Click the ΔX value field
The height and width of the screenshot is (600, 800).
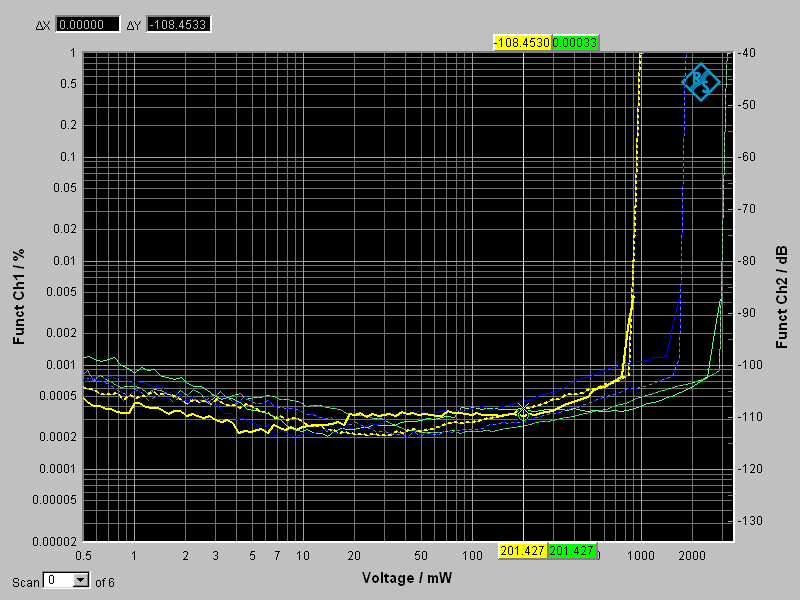(87, 24)
